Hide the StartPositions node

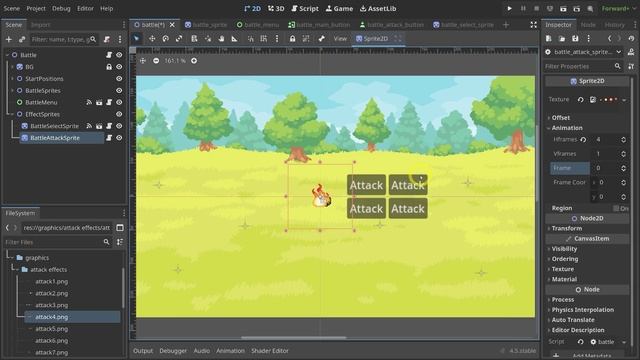[x=119, y=78]
